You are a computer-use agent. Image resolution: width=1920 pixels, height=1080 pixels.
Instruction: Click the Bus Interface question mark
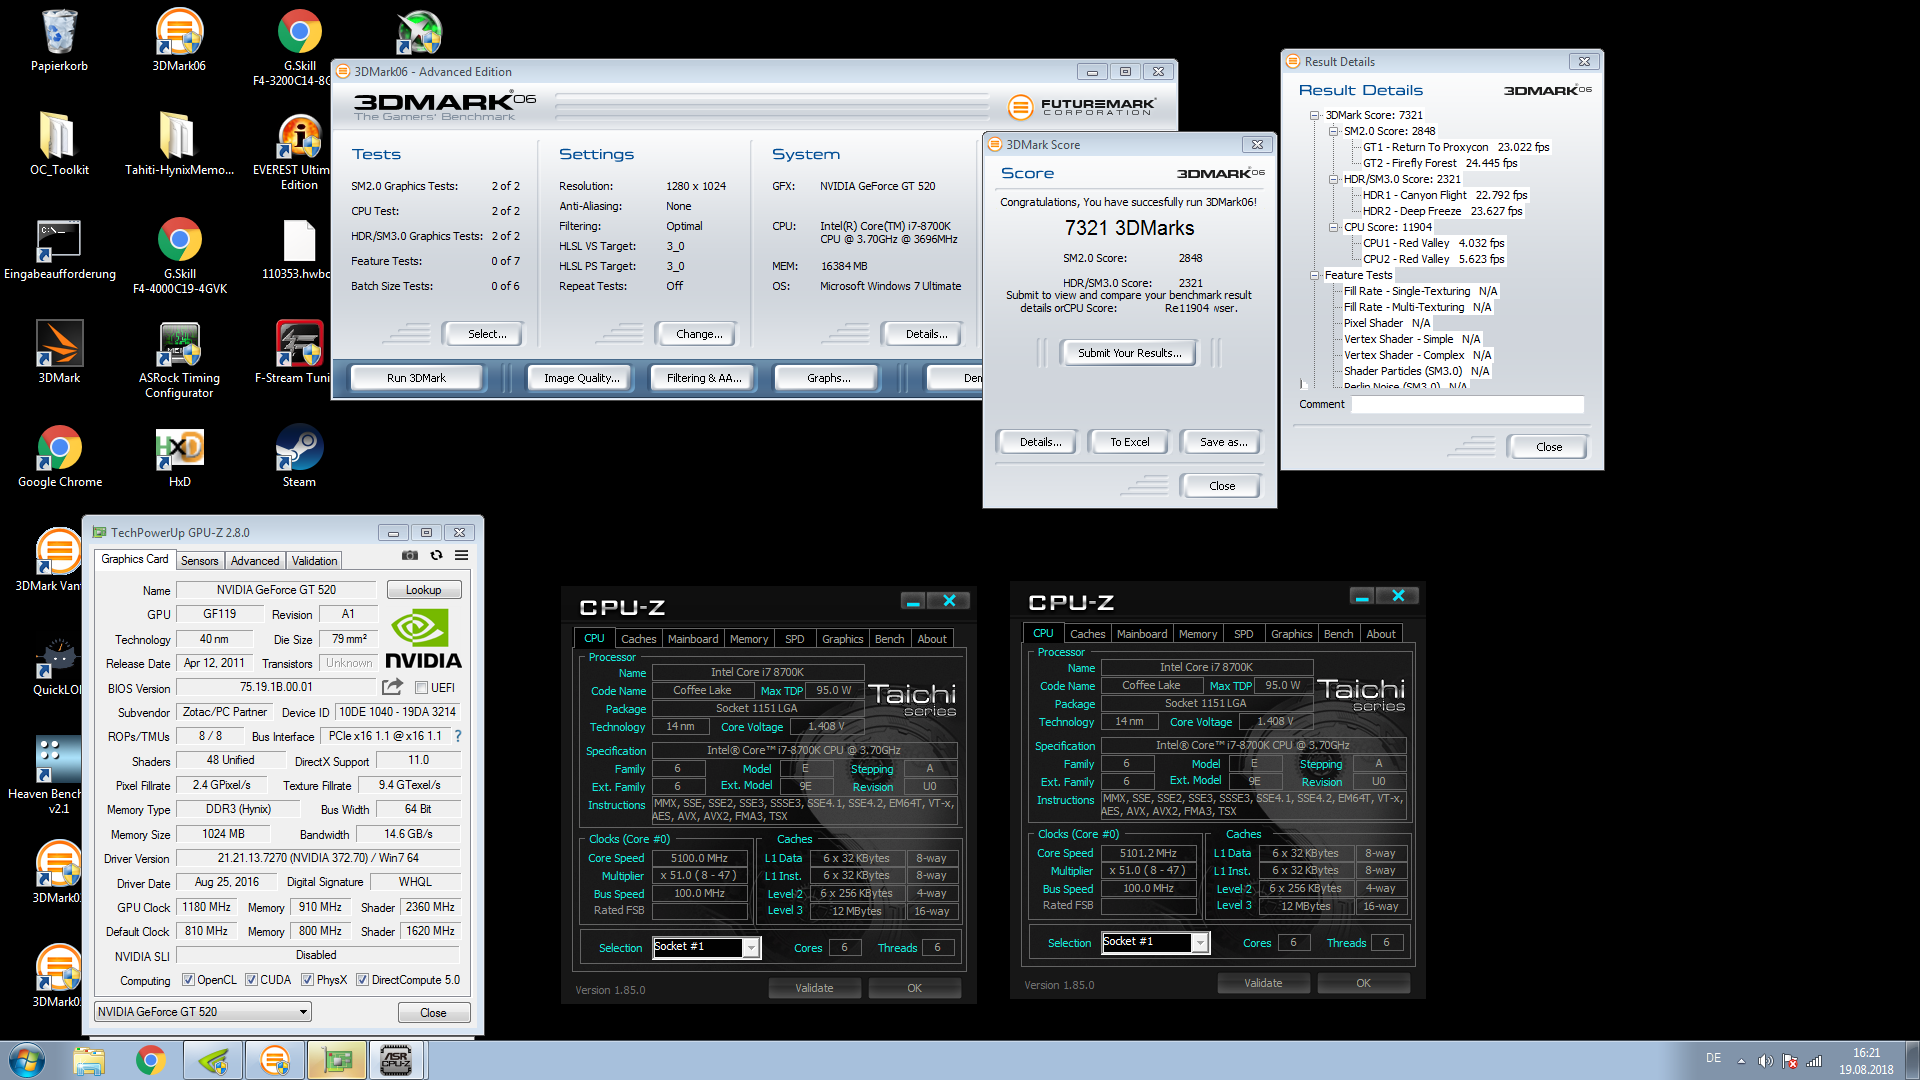pos(458,736)
